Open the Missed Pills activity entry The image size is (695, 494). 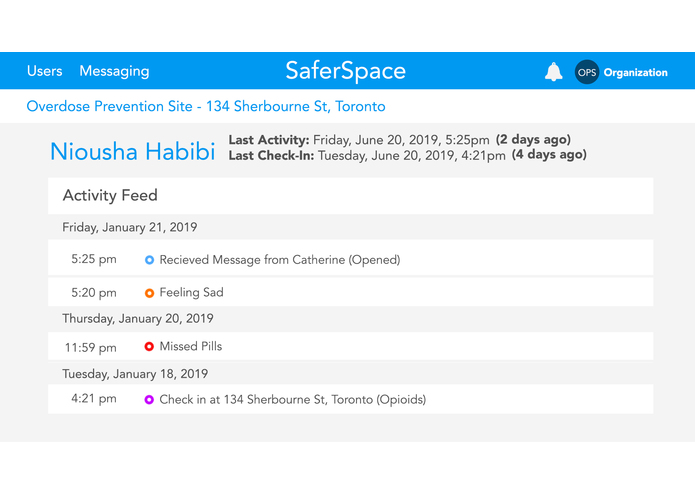pyautogui.click(x=350, y=346)
